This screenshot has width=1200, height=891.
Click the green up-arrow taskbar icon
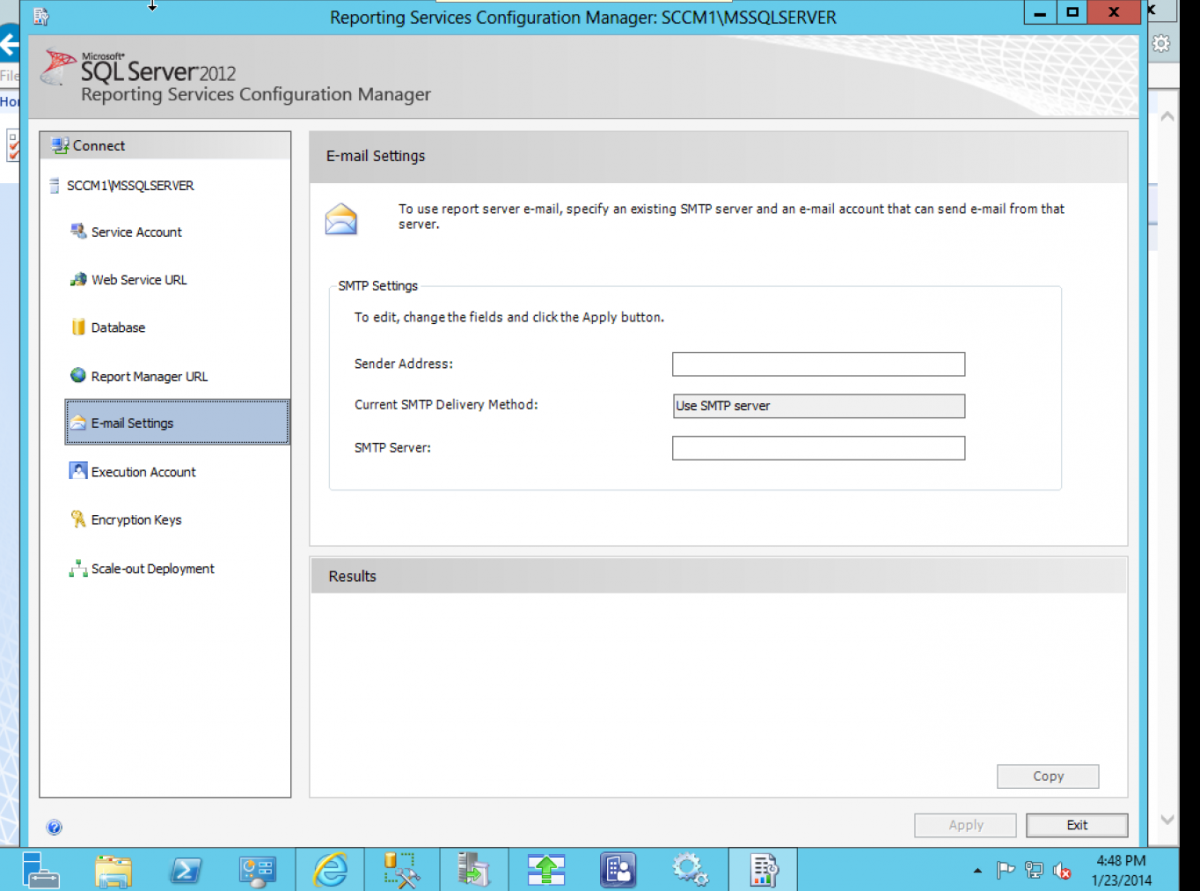[546, 870]
